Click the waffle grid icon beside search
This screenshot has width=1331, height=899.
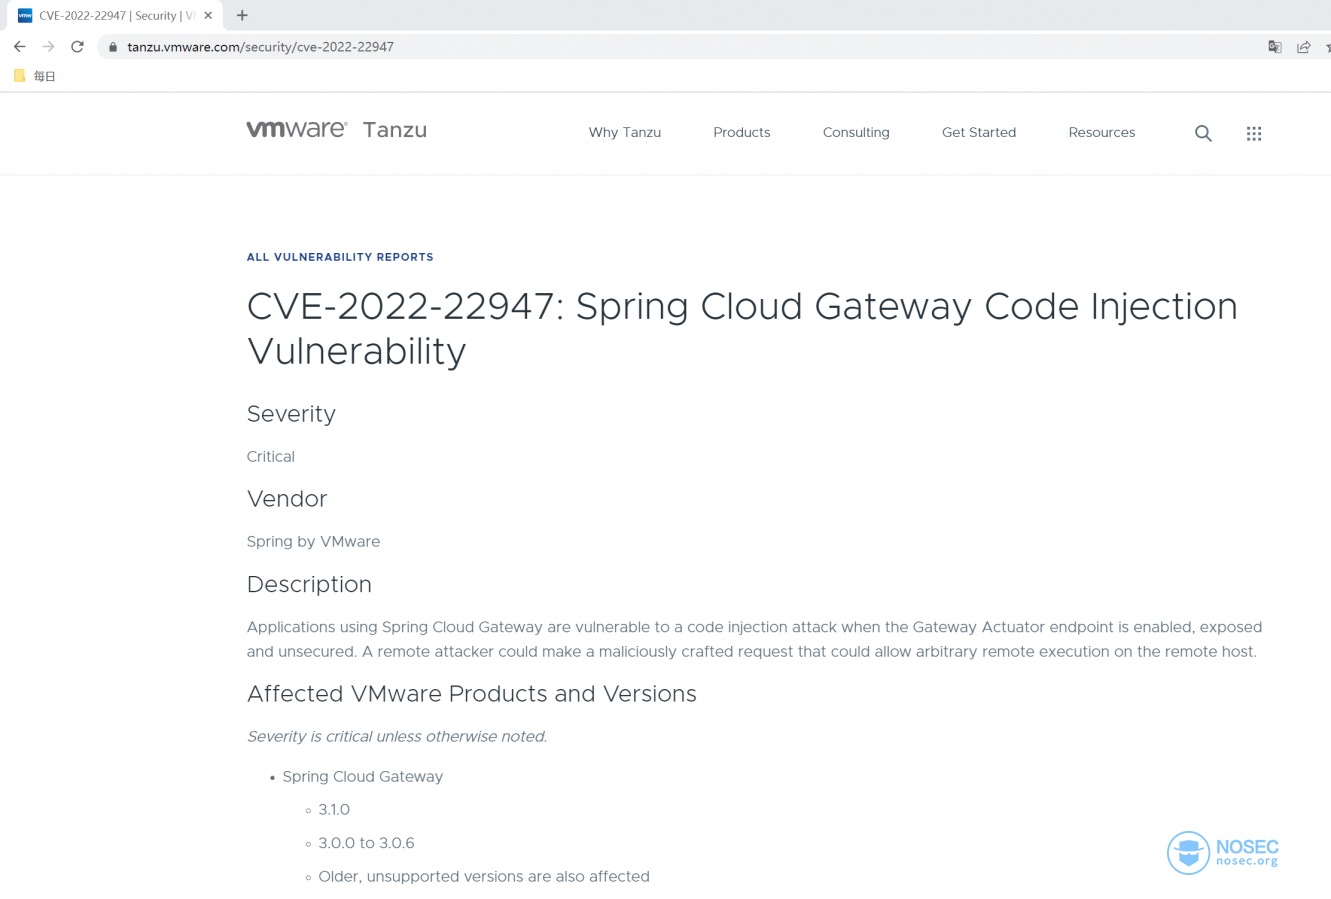point(1254,133)
